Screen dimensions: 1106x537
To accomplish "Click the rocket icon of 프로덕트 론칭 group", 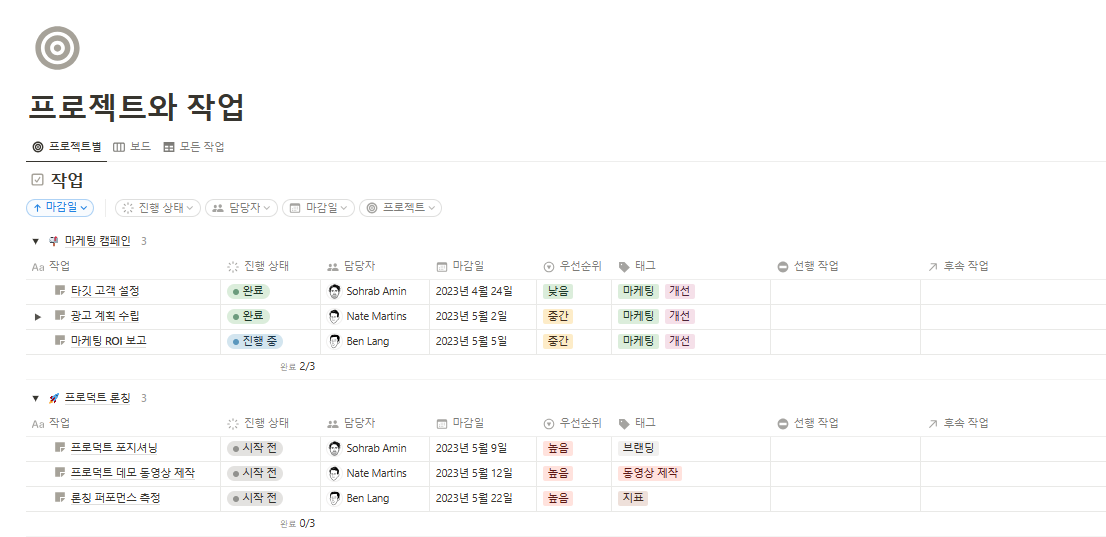I will pos(54,398).
